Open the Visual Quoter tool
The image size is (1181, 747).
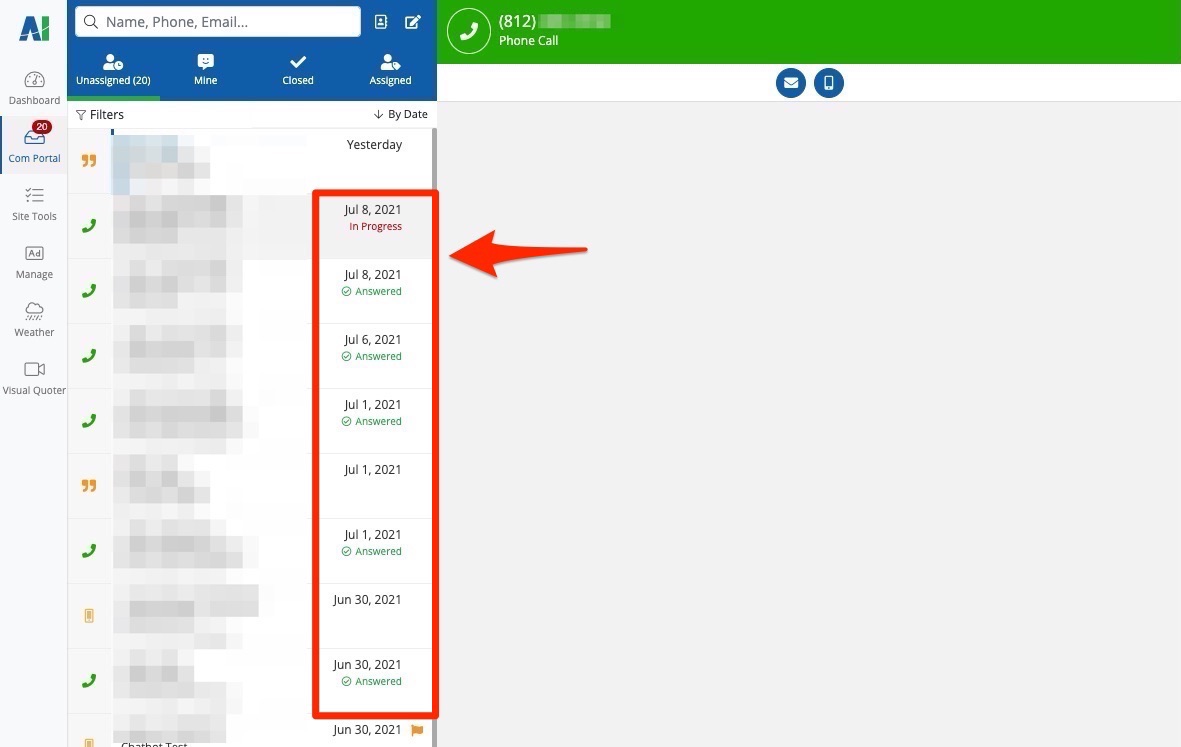click(34, 377)
